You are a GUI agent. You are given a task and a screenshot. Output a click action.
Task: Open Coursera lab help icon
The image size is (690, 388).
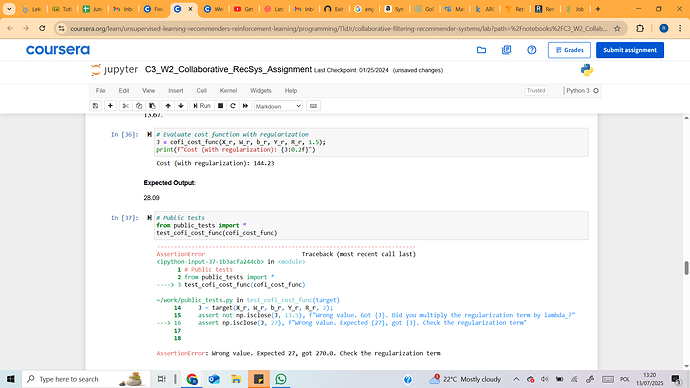[532, 50]
